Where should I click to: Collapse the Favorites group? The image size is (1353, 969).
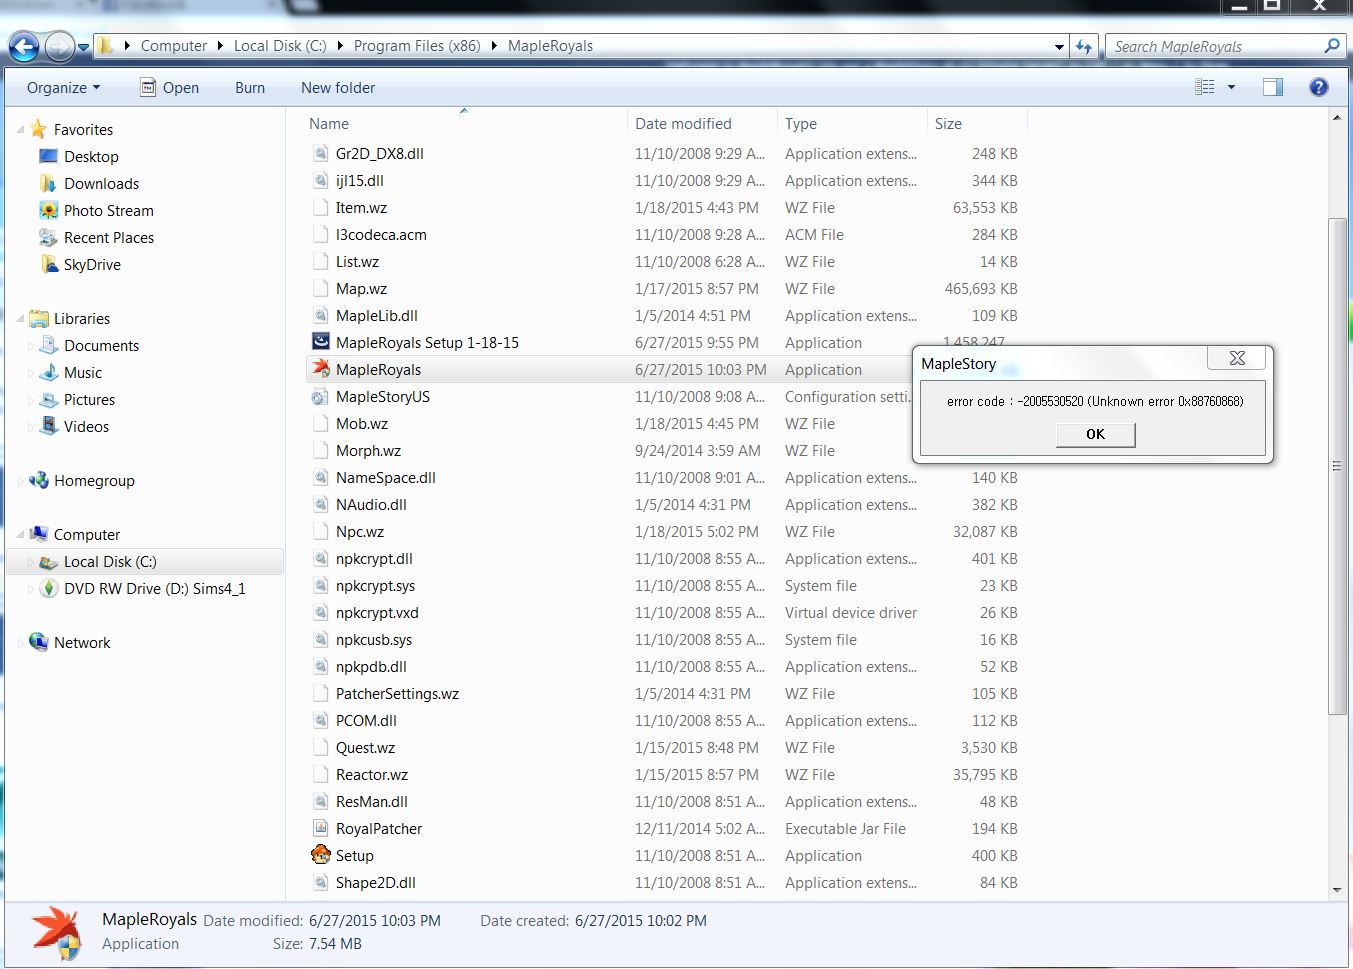(x=20, y=130)
